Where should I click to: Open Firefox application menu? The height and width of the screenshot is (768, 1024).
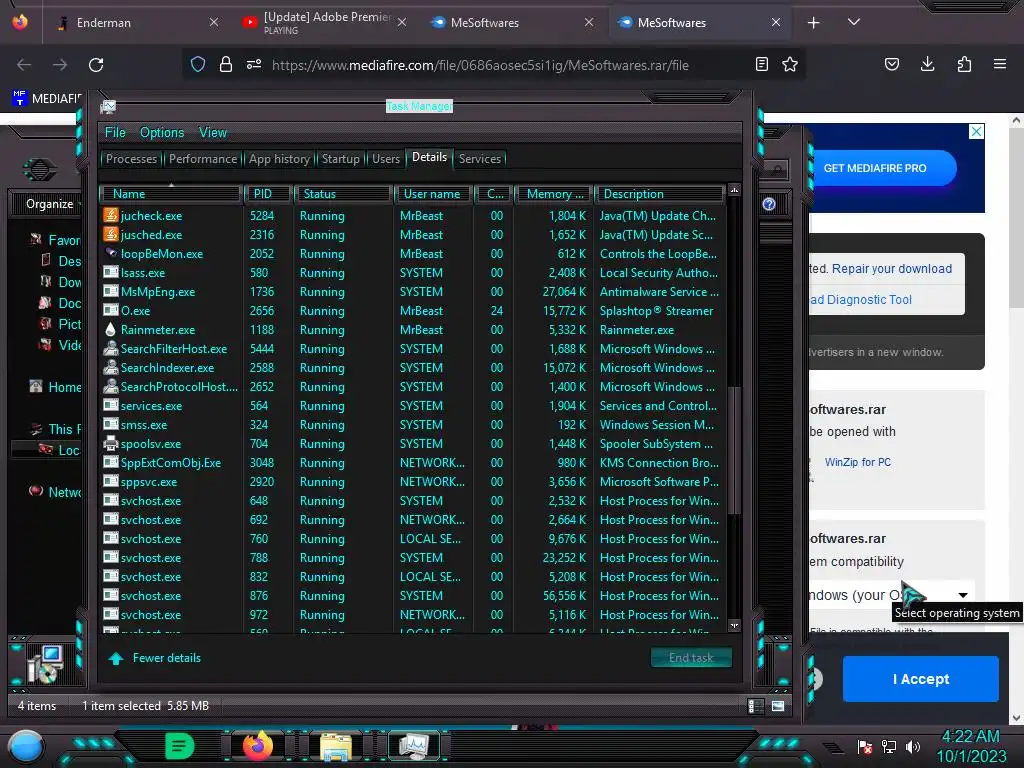click(x=1000, y=64)
